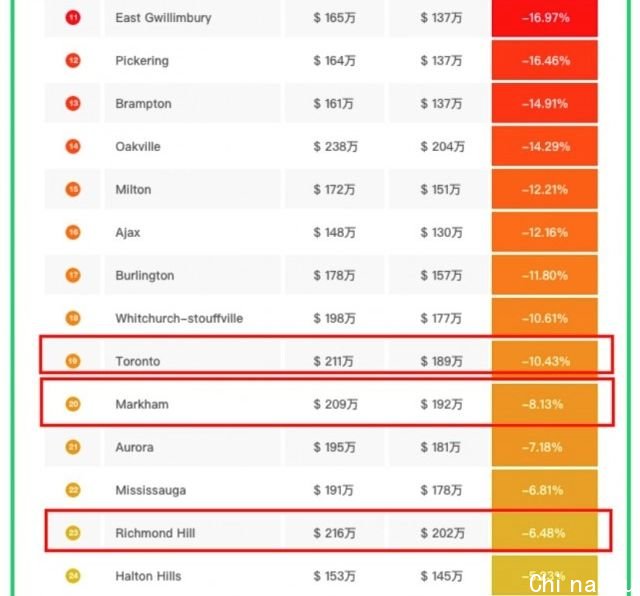Click the Mississauga city name
The height and width of the screenshot is (596, 640).
coord(151,490)
